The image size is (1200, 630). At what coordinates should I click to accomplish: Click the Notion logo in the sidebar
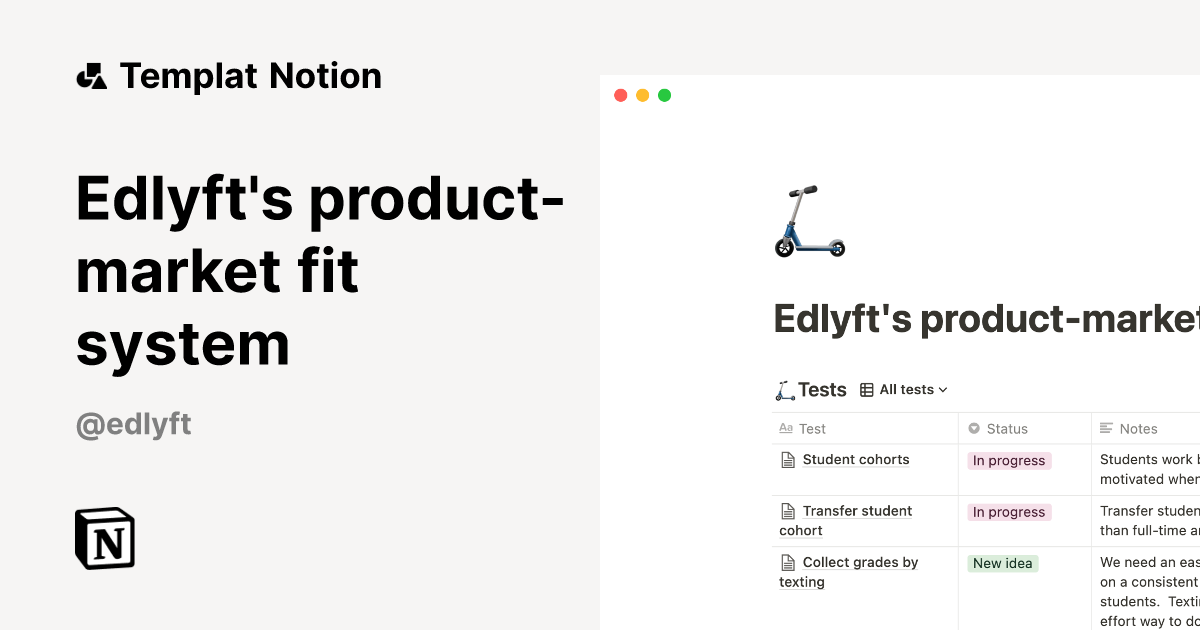click(104, 538)
